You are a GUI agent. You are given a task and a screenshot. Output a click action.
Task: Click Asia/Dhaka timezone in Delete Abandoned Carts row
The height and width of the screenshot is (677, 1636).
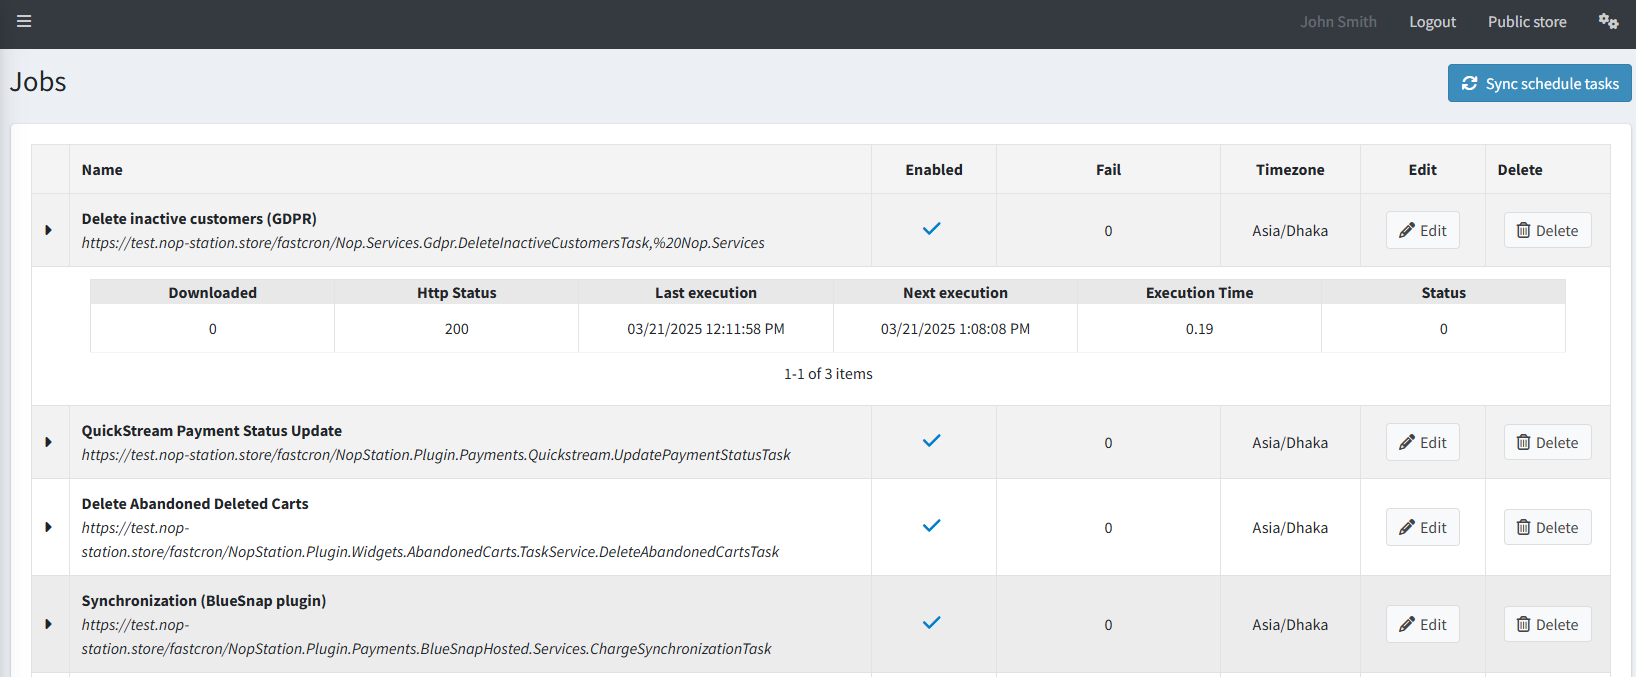(1290, 528)
